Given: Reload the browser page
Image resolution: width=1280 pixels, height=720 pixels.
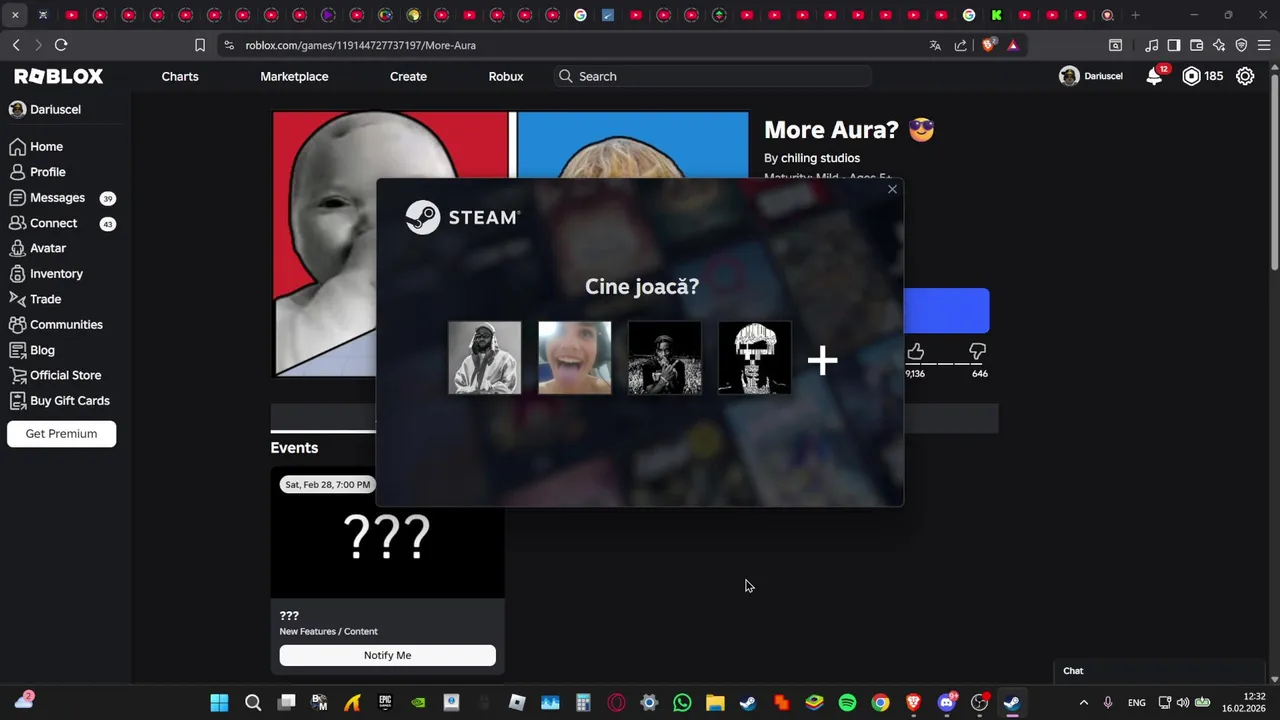Looking at the screenshot, I should [61, 45].
